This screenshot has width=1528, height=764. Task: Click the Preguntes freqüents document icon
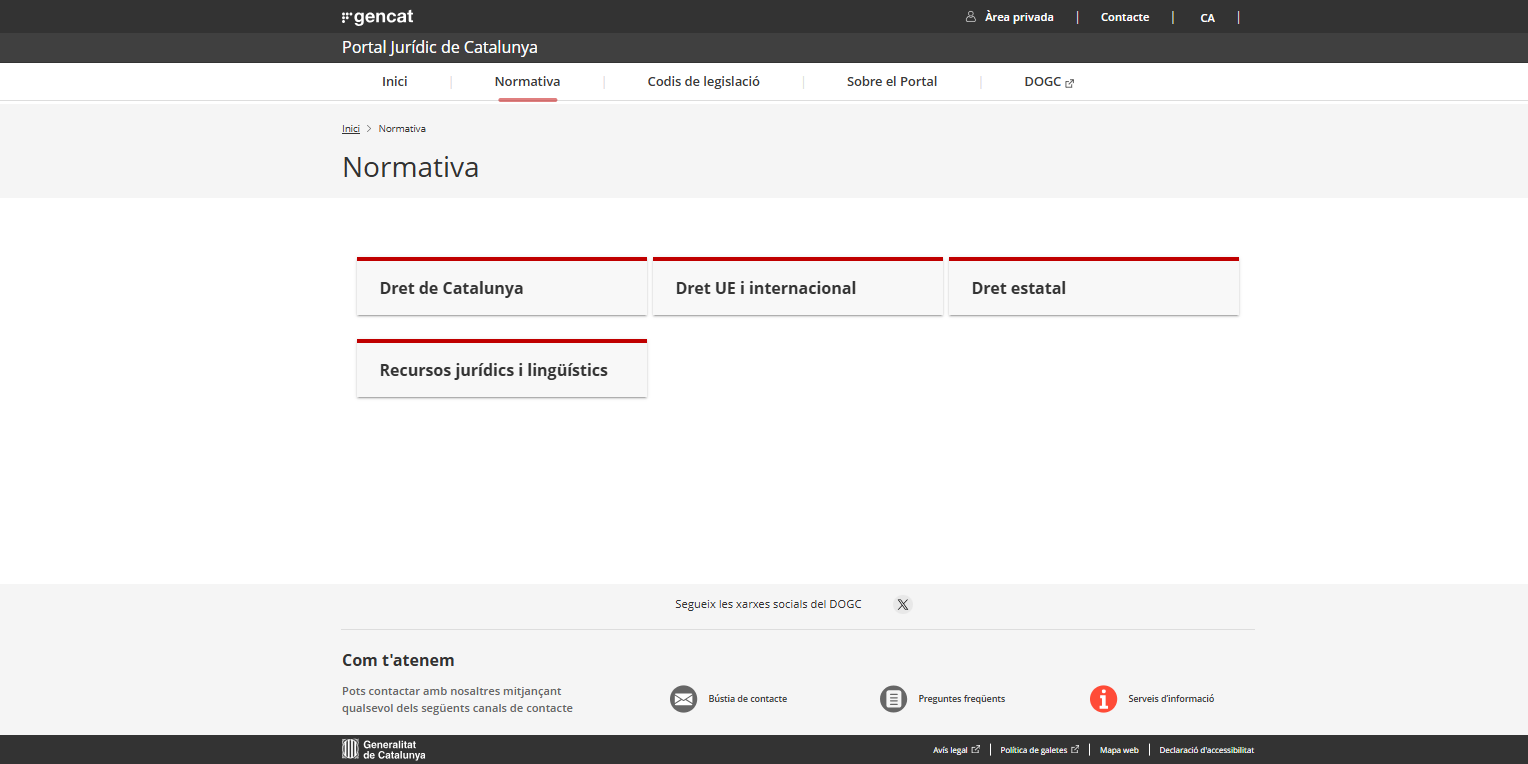(x=893, y=698)
